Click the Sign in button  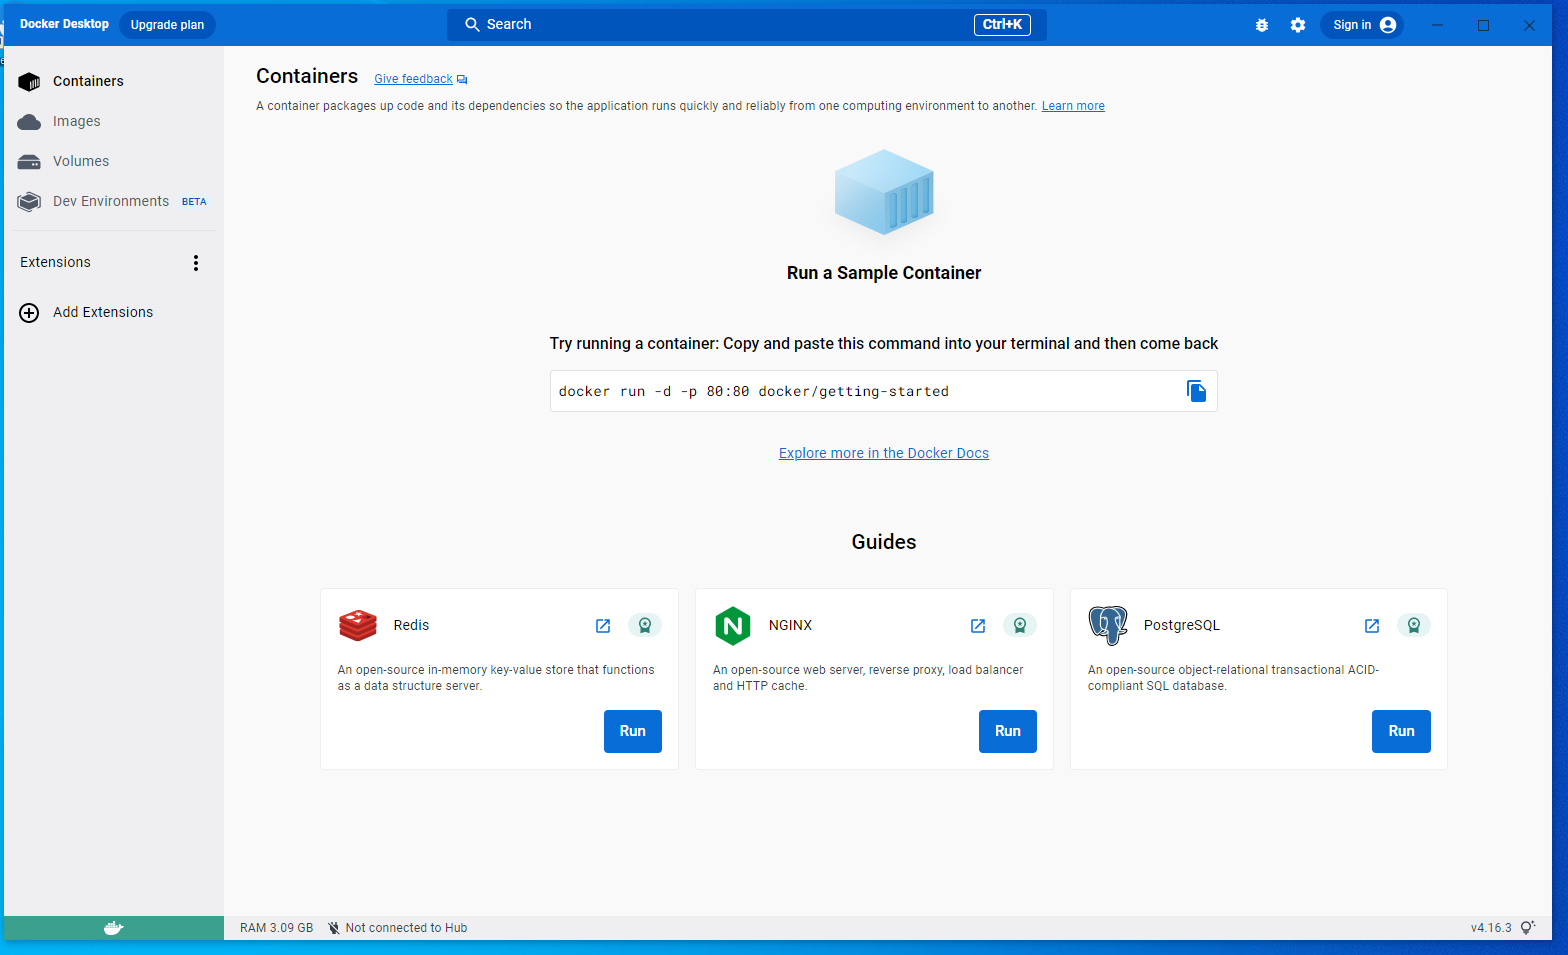pos(1362,25)
